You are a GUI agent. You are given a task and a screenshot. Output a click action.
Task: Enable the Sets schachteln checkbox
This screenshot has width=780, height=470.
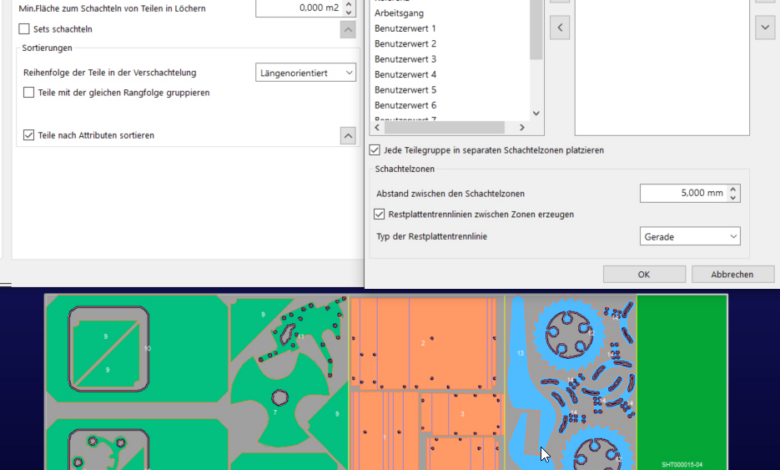24,29
